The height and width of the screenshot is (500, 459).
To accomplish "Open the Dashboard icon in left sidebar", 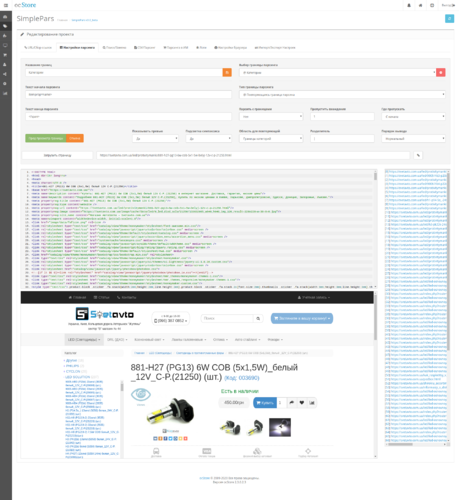I will pyautogui.click(x=5, y=16).
